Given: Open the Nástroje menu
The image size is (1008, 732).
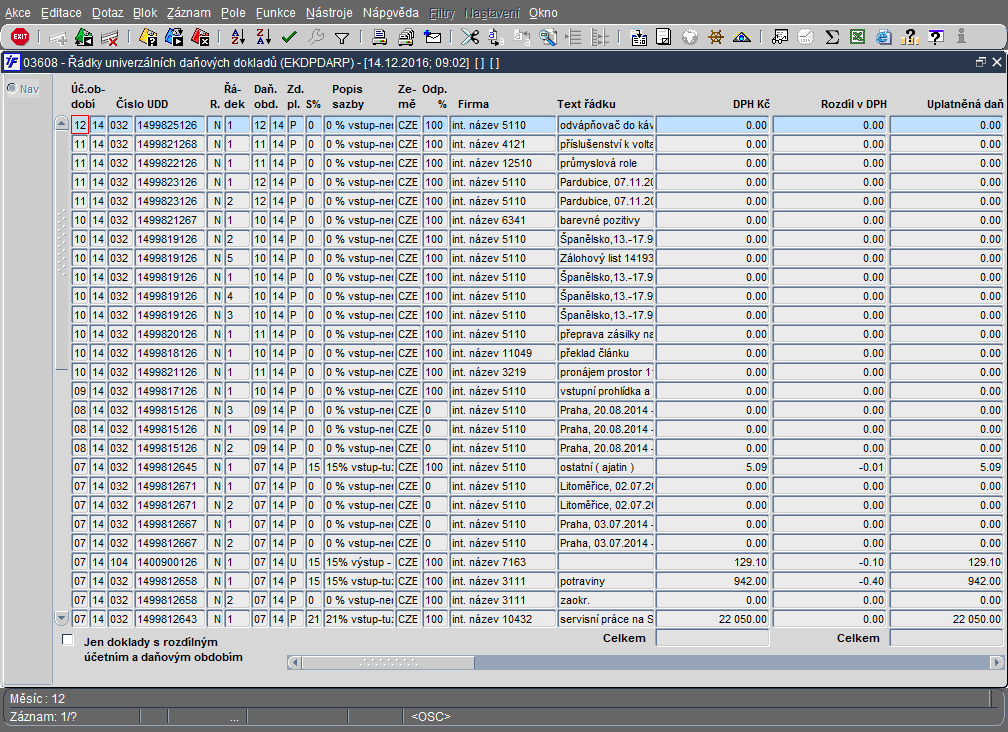Looking at the screenshot, I should pos(329,13).
